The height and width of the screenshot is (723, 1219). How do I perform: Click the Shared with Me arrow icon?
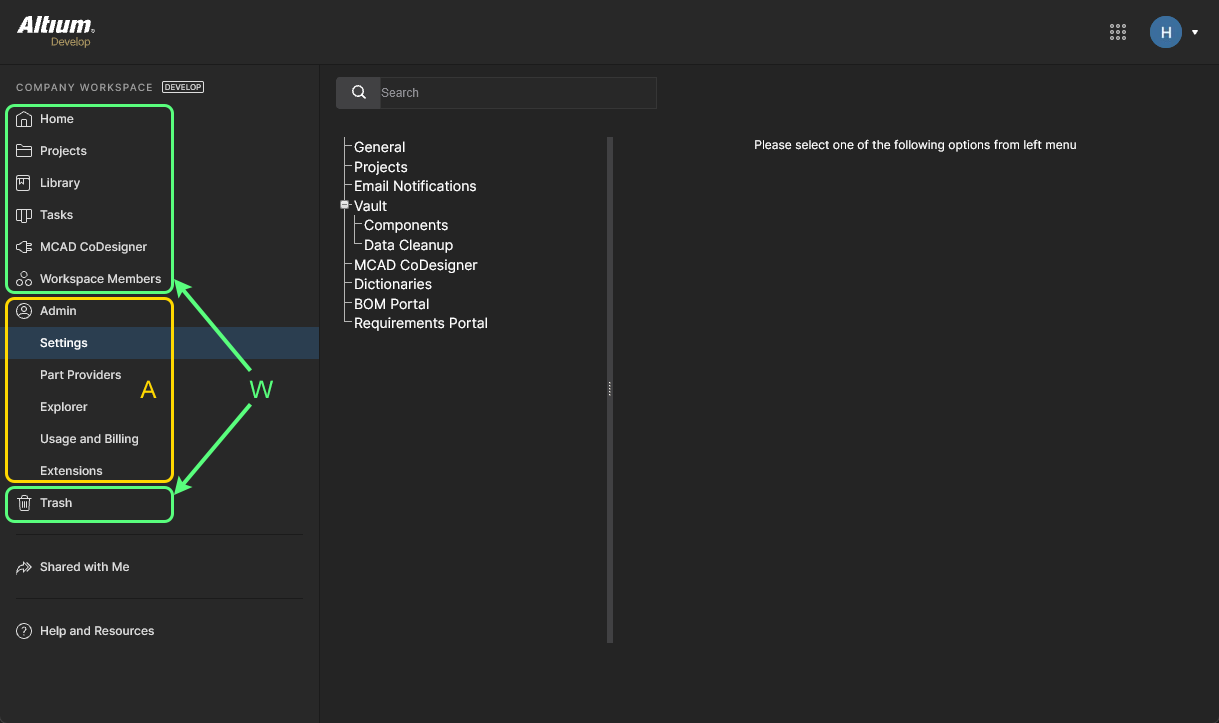[24, 567]
